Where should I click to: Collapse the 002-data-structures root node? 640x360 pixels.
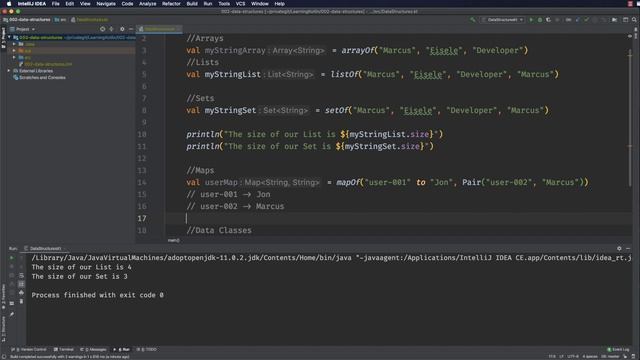click(x=9, y=38)
